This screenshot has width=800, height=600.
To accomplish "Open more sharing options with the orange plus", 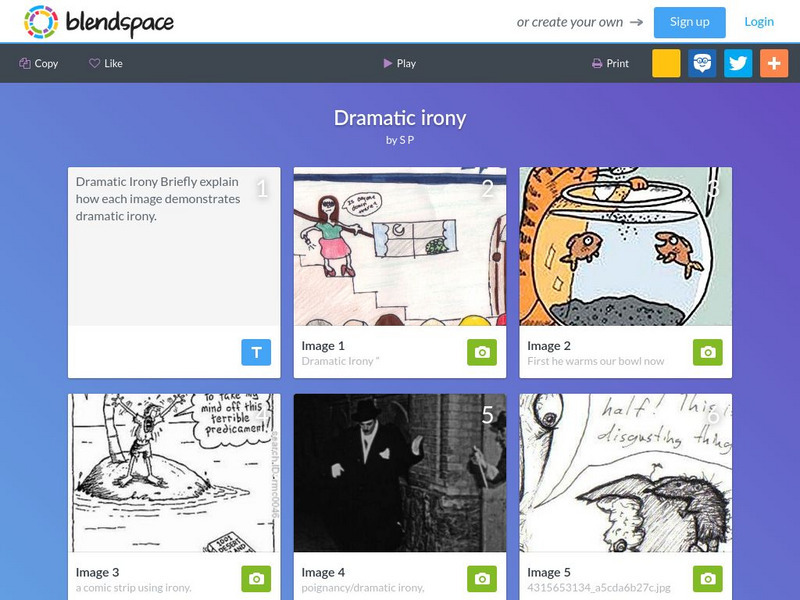I will coord(774,63).
